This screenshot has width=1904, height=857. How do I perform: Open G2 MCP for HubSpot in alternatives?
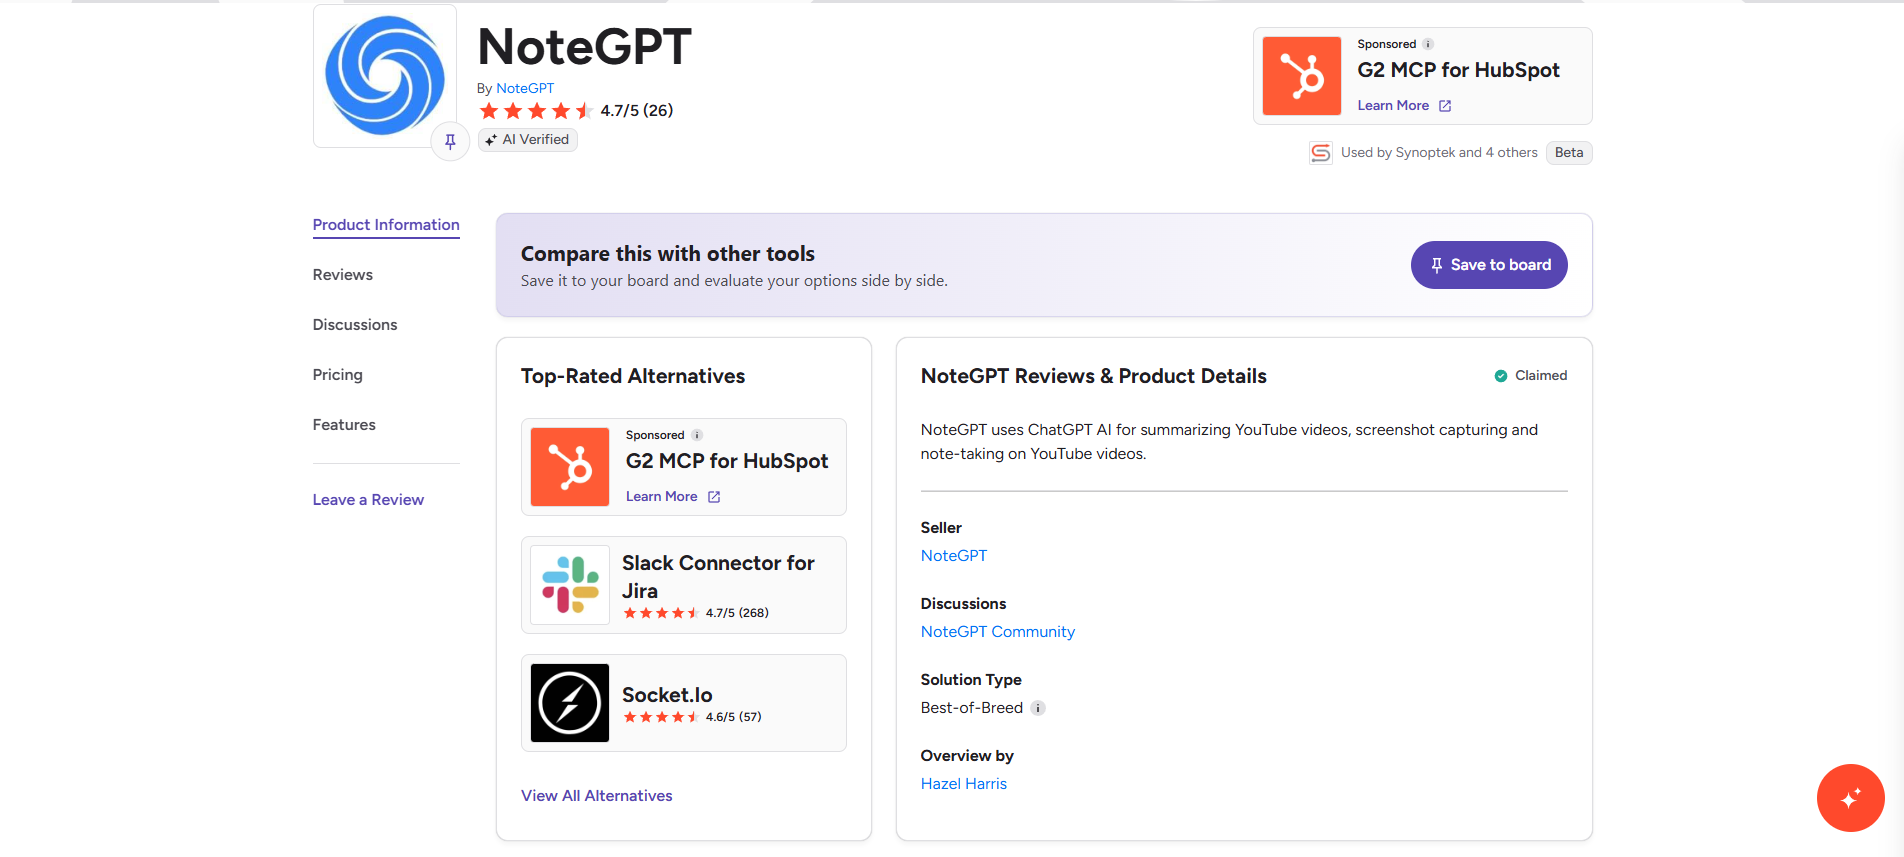pos(727,461)
